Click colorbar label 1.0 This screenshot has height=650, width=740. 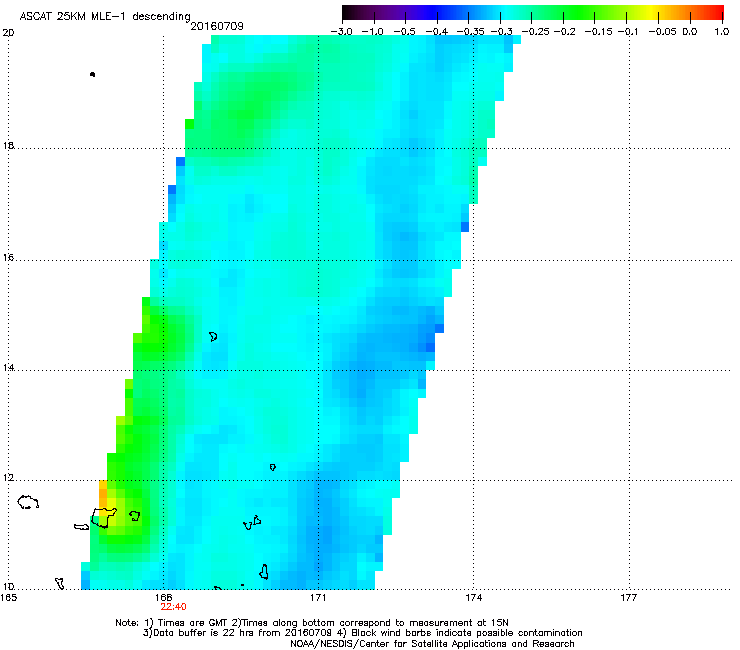tap(722, 32)
